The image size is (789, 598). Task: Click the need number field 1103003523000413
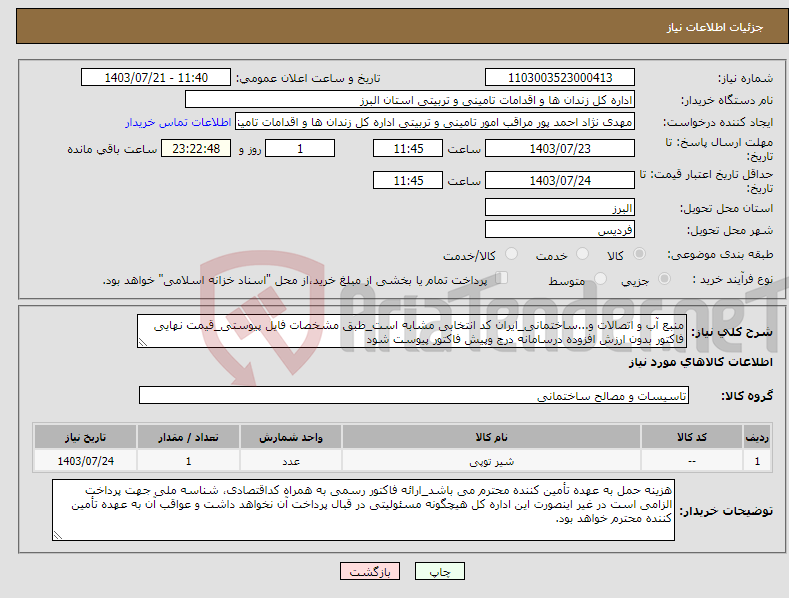pyautogui.click(x=560, y=78)
